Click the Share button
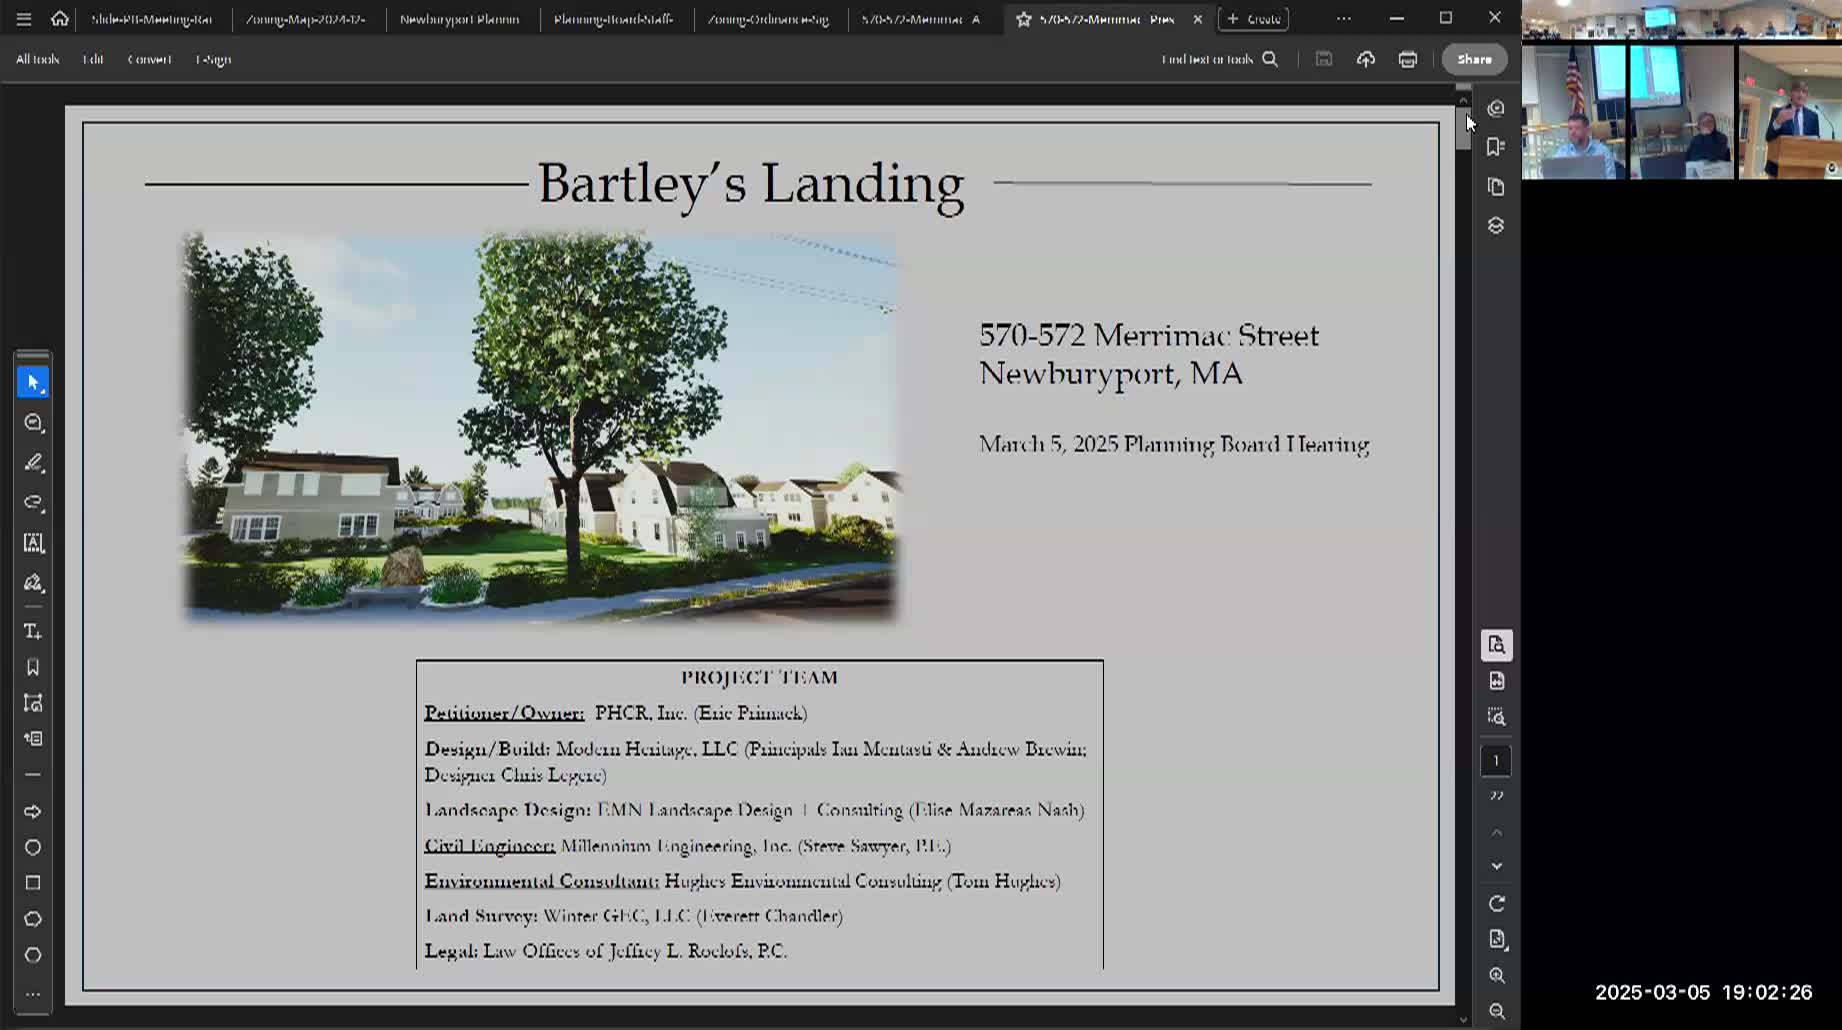 click(1475, 59)
